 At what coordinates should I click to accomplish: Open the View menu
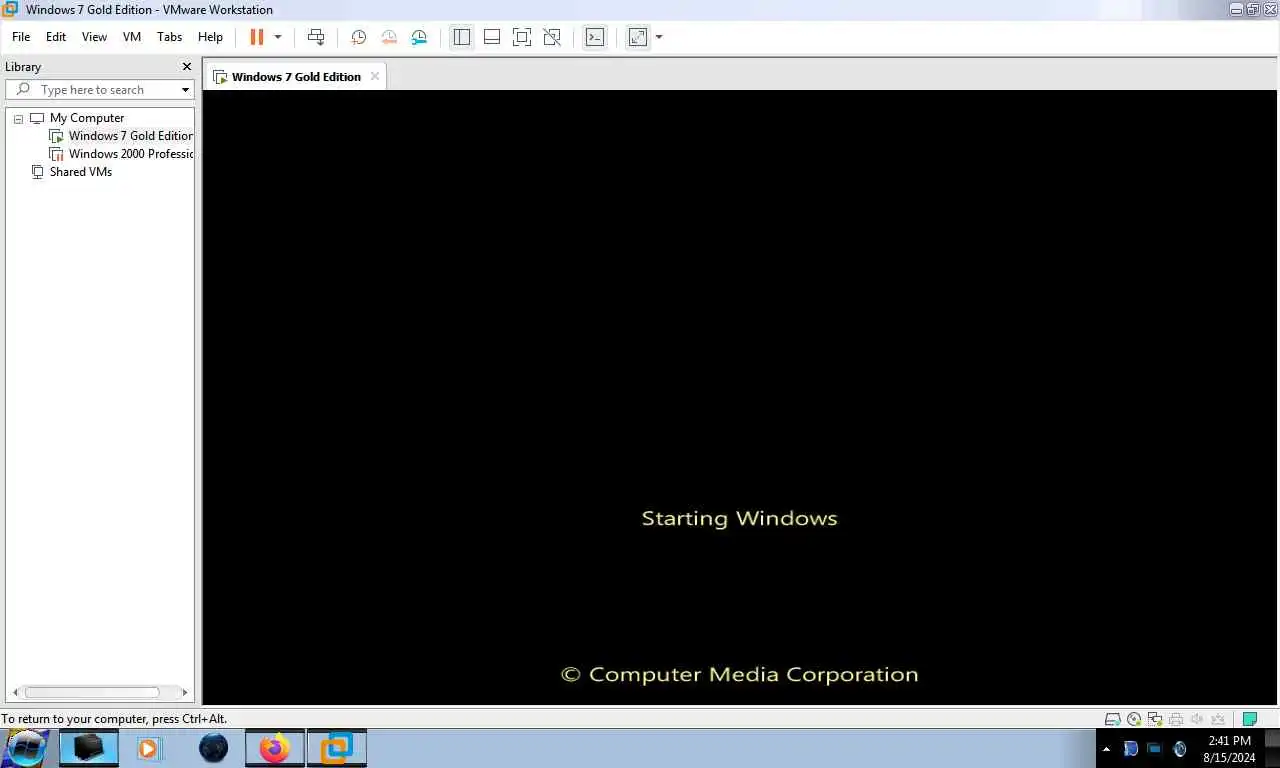[94, 37]
